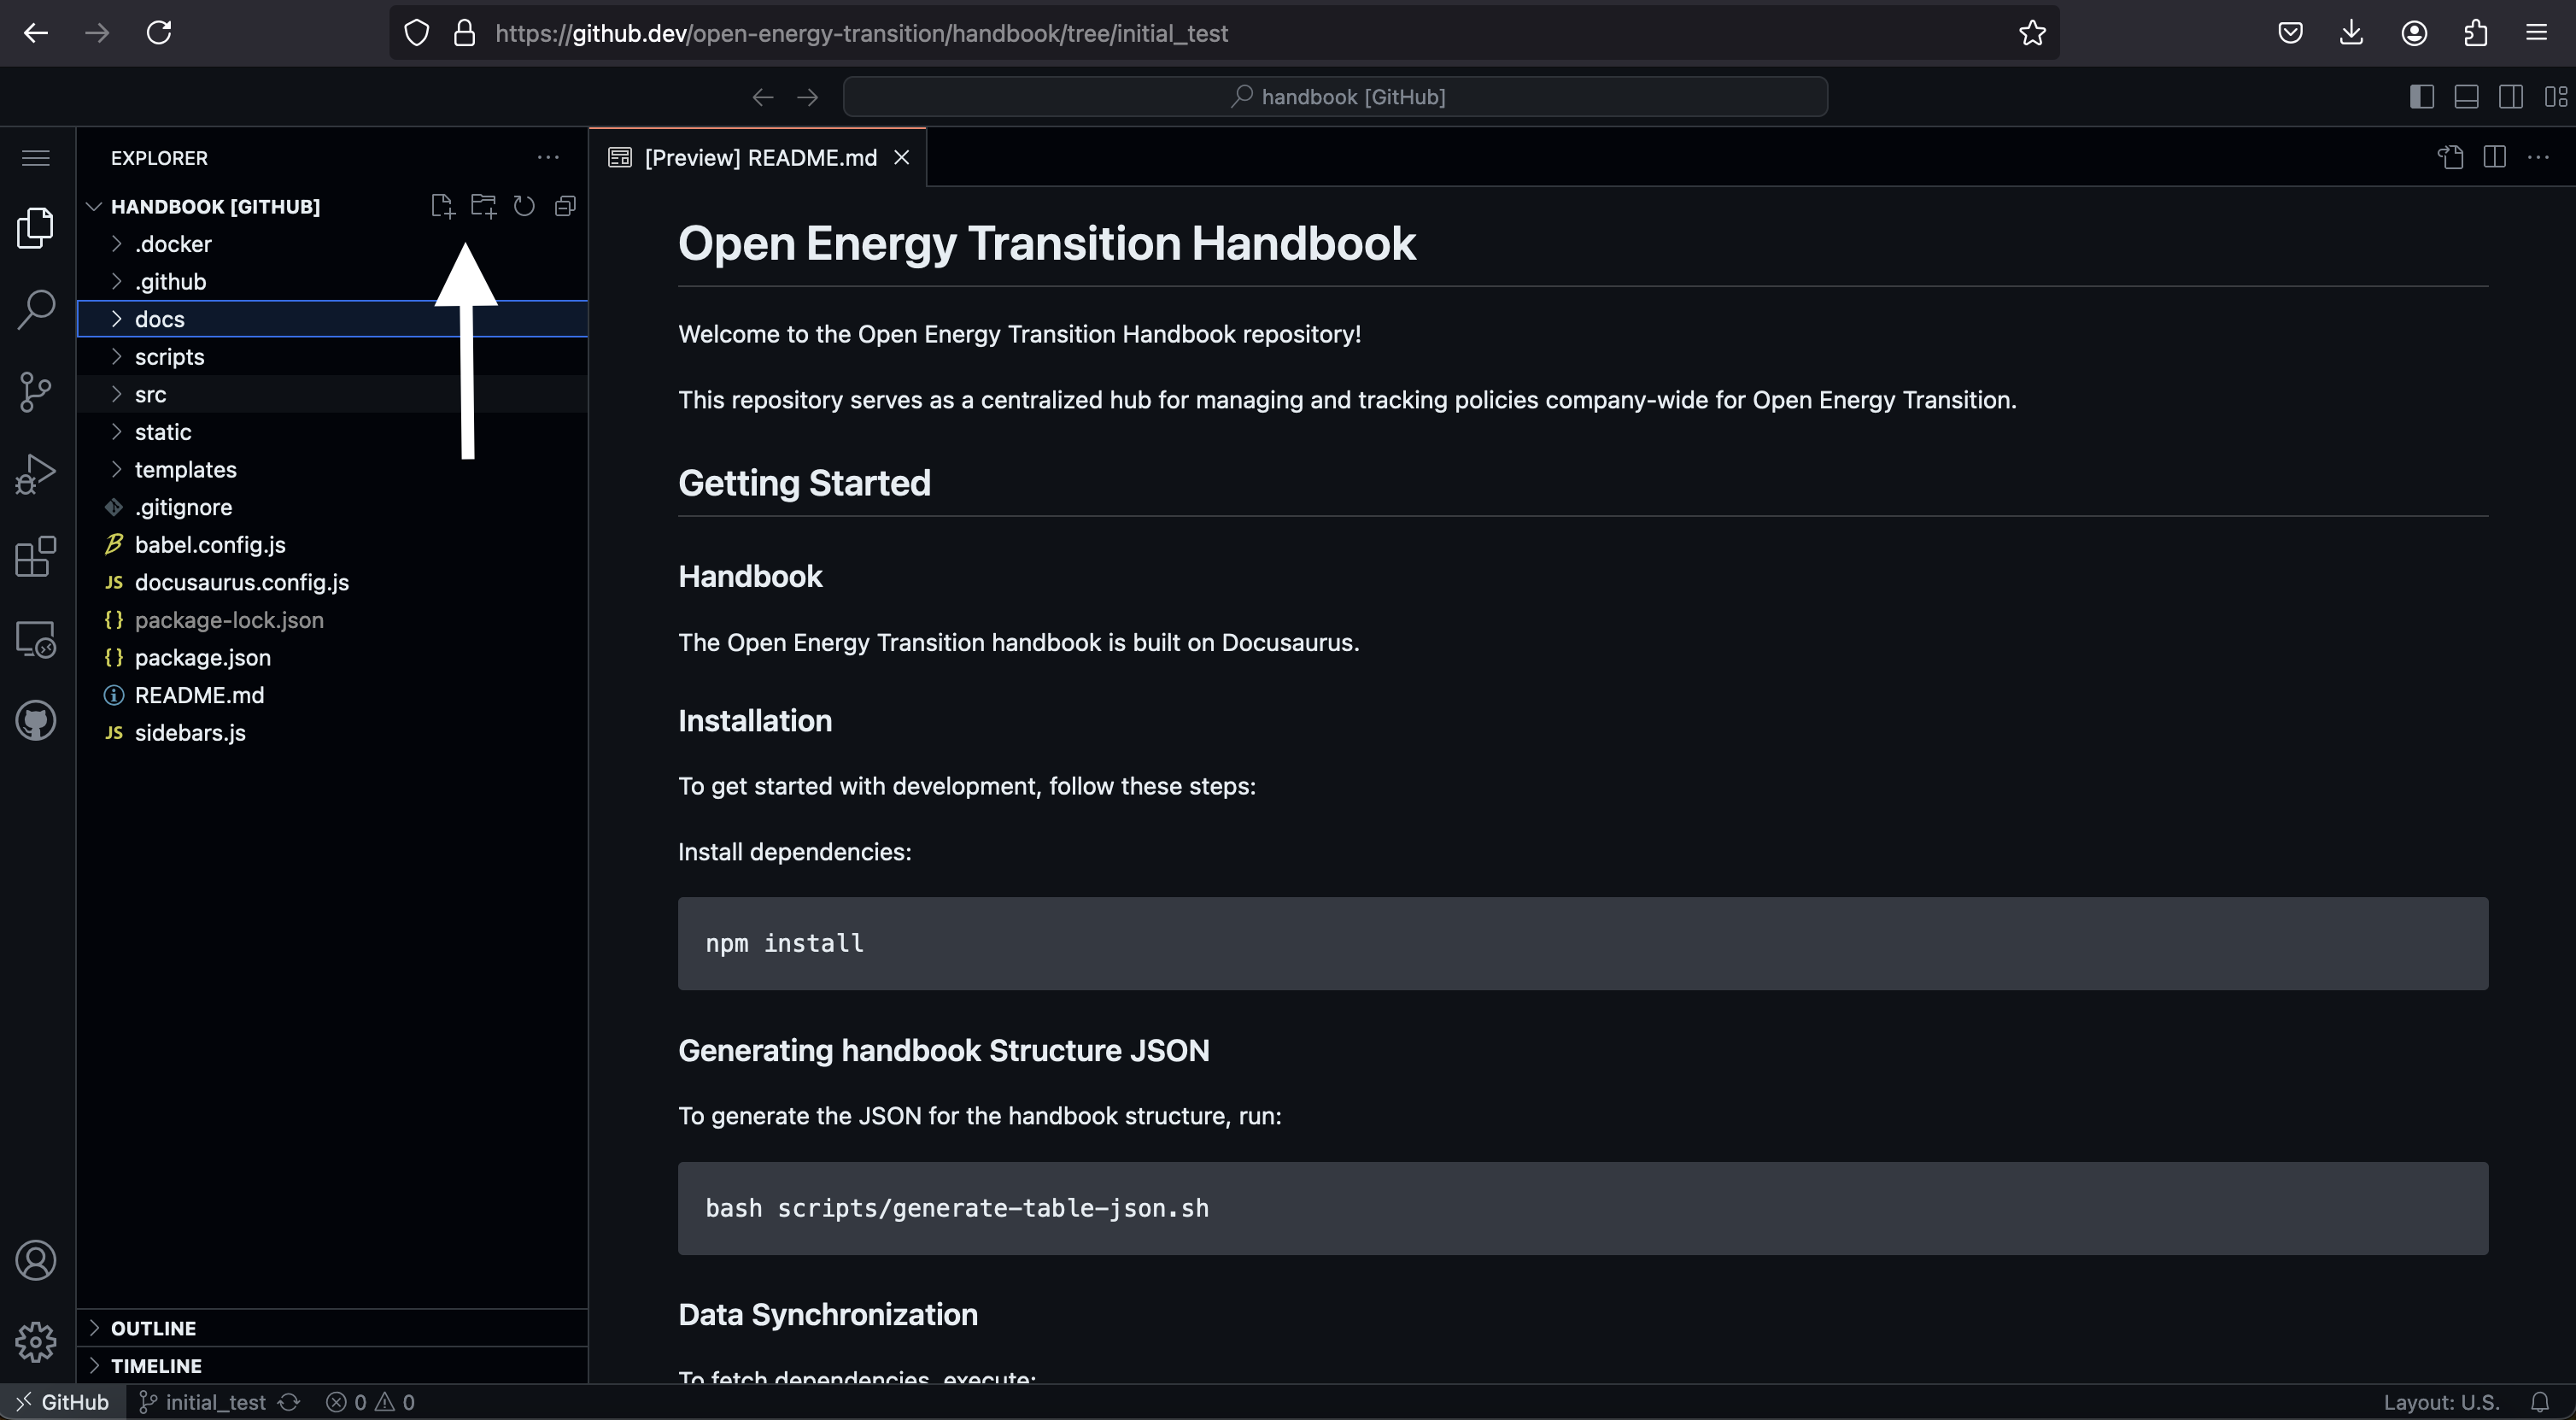Open the Extensions view
This screenshot has width=2576, height=1420.
[x=36, y=556]
